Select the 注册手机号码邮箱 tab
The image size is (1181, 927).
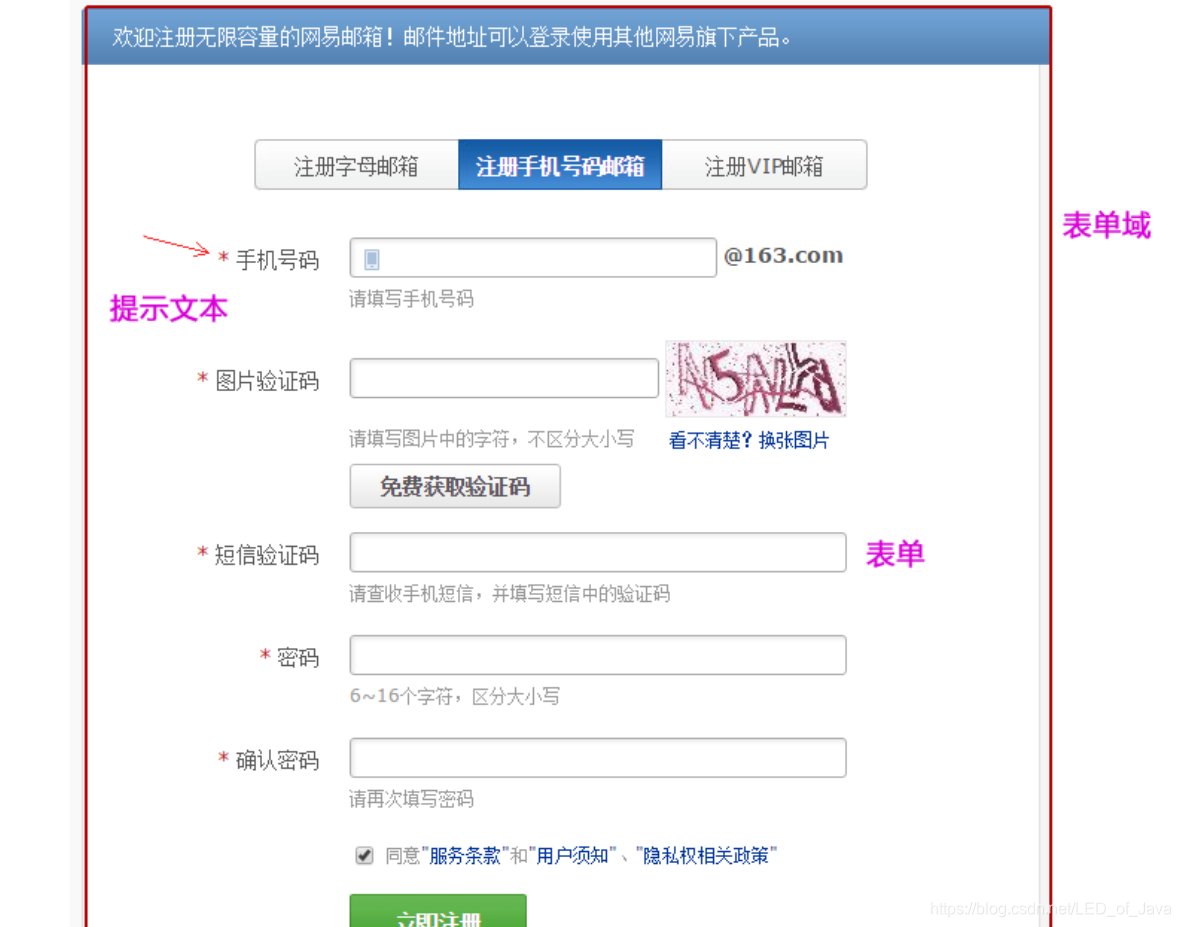560,165
